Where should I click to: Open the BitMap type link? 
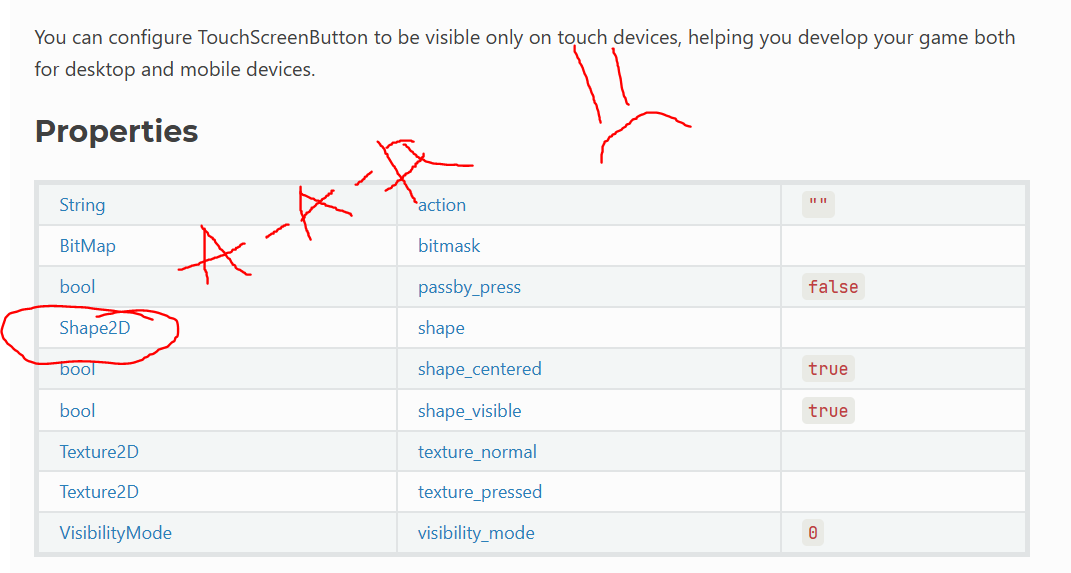point(87,246)
